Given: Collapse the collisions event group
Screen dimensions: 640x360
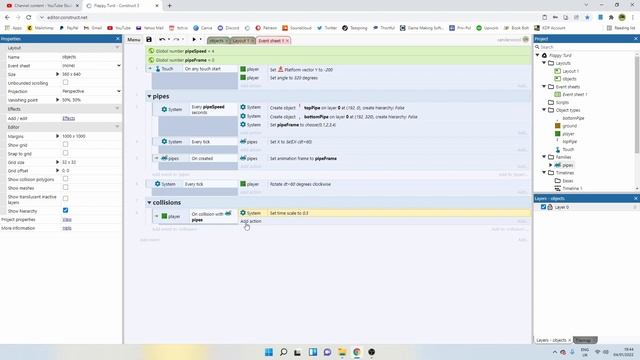Looking at the screenshot, I should pos(149,202).
